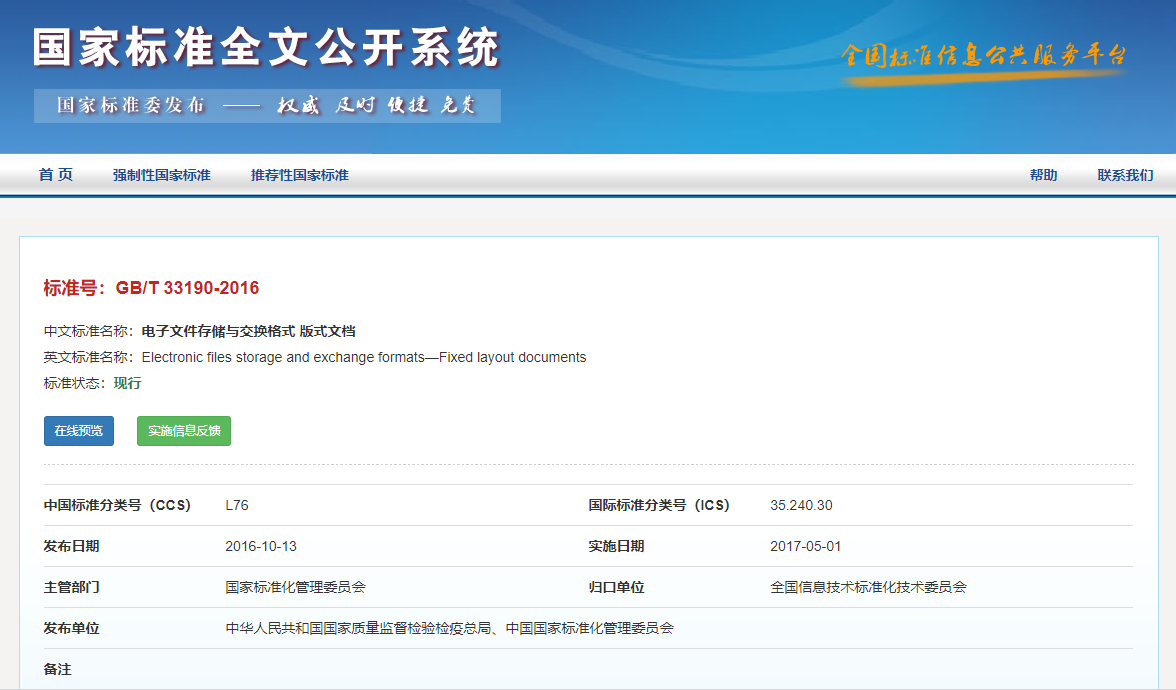
Task: Open 推荐性国家标准 navigation item
Action: pos(299,175)
